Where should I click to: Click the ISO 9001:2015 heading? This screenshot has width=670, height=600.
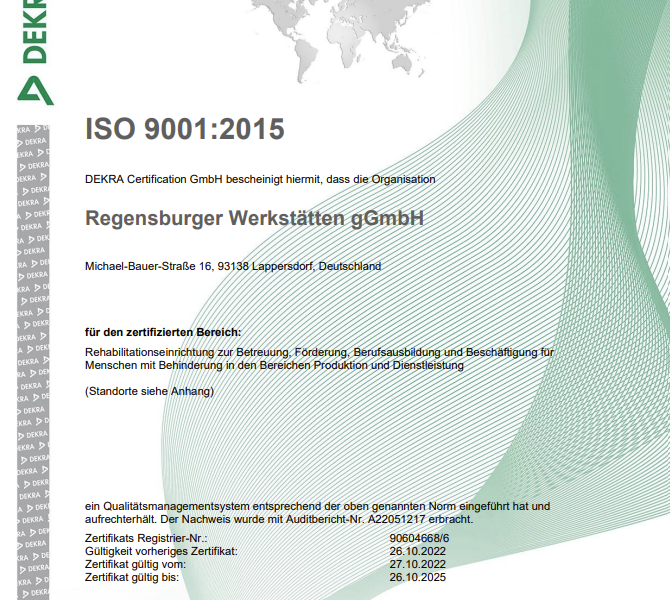point(185,129)
